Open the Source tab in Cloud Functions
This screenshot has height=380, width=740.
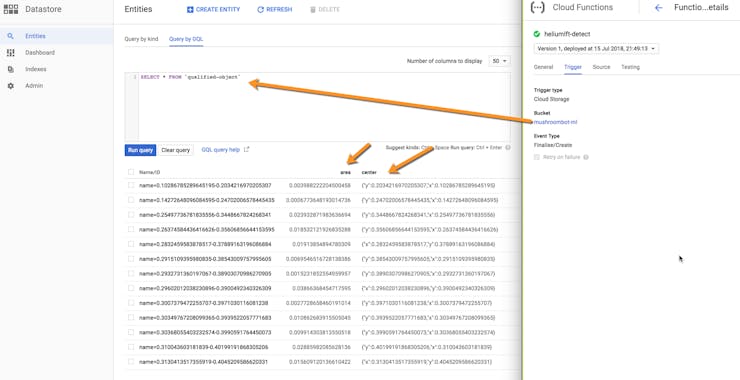(x=601, y=67)
